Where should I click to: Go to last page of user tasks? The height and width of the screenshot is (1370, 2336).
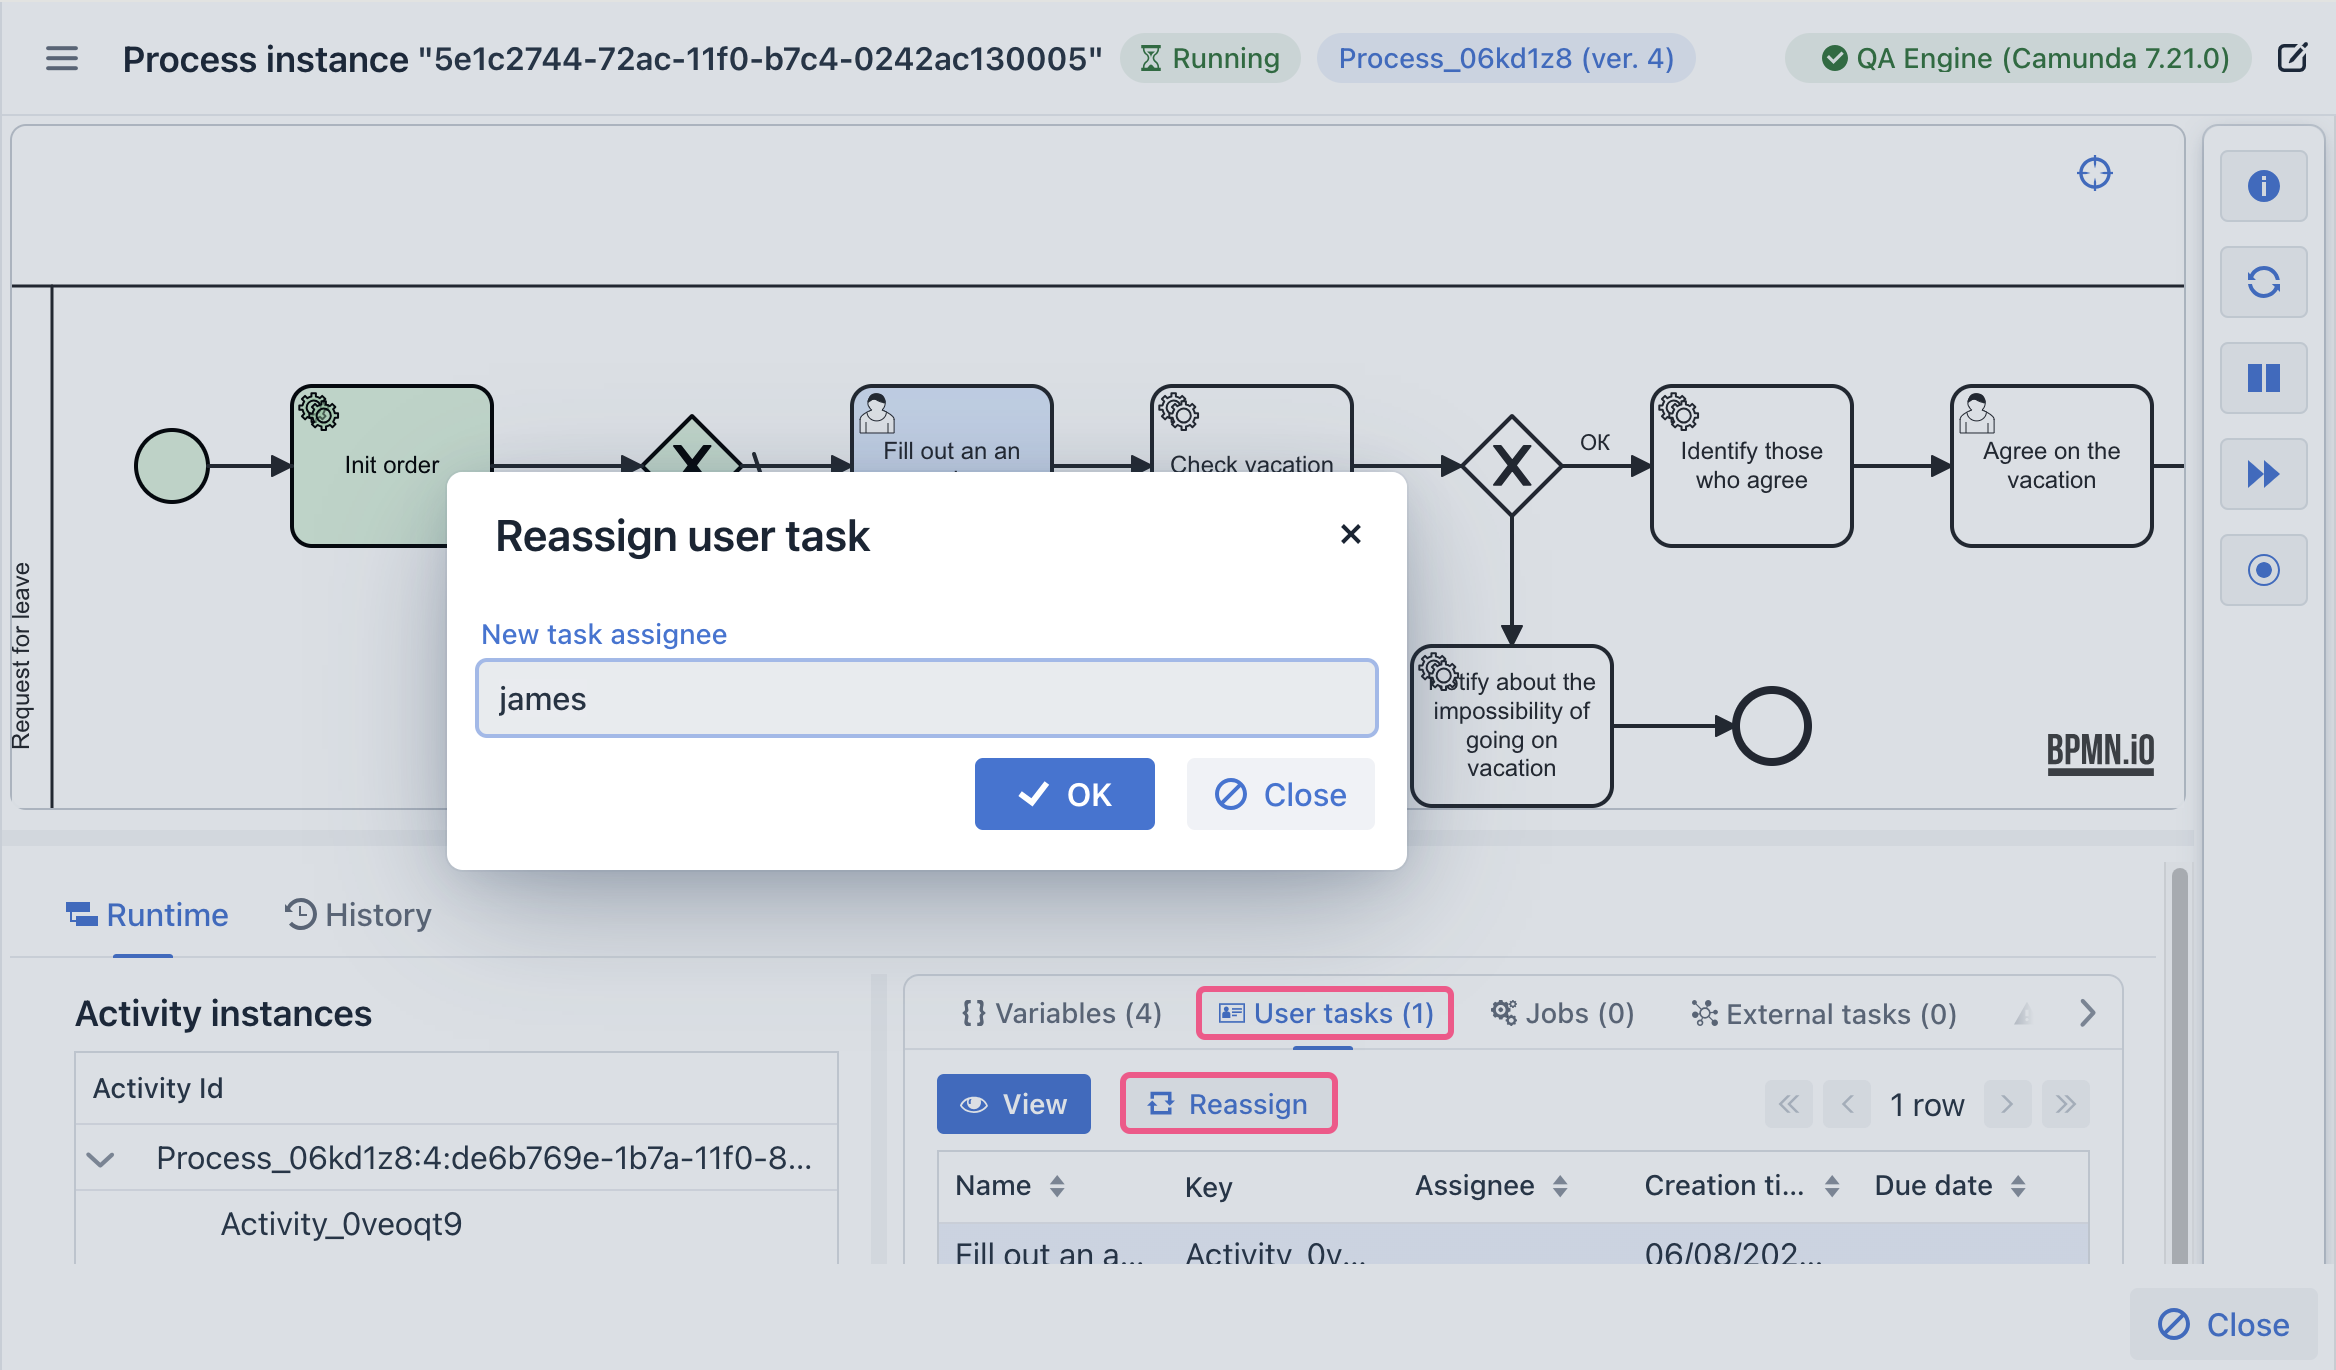pos(2066,1104)
